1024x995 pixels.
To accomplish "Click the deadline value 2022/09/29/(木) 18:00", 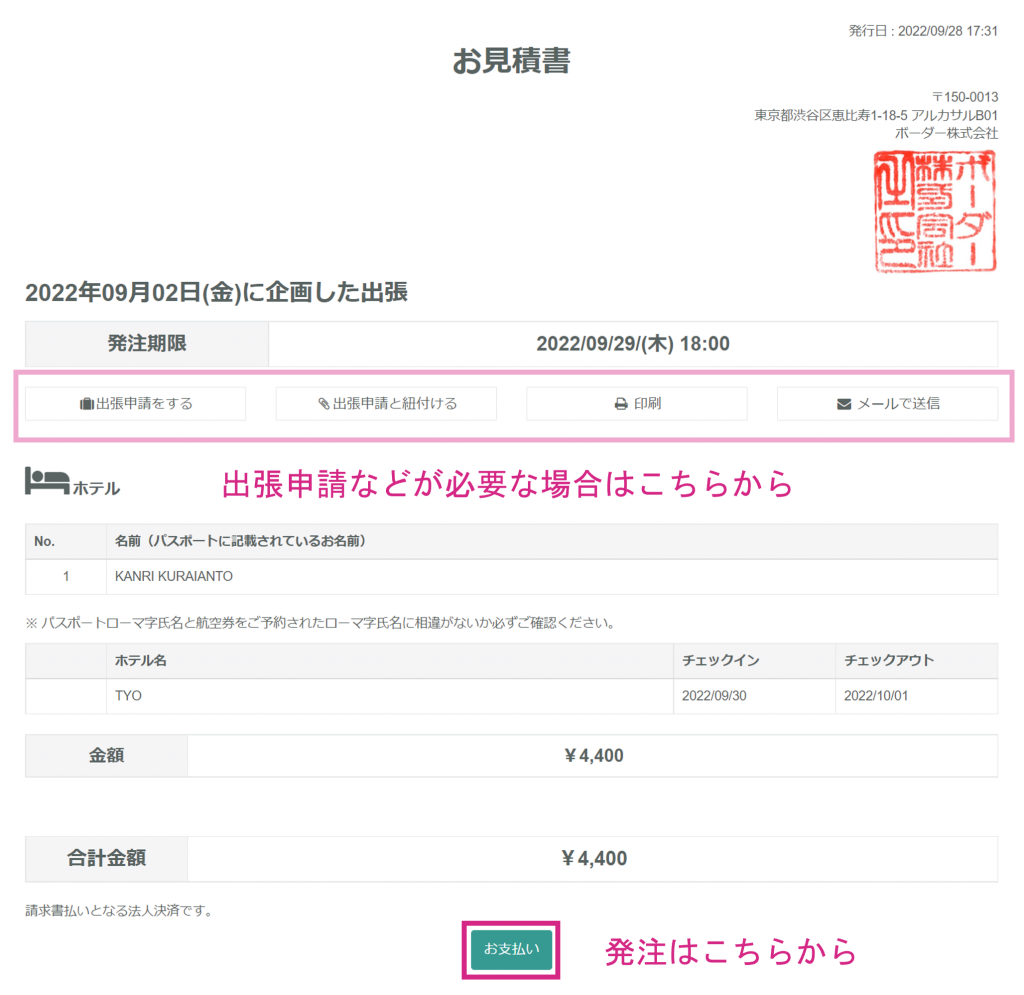I will (x=633, y=343).
